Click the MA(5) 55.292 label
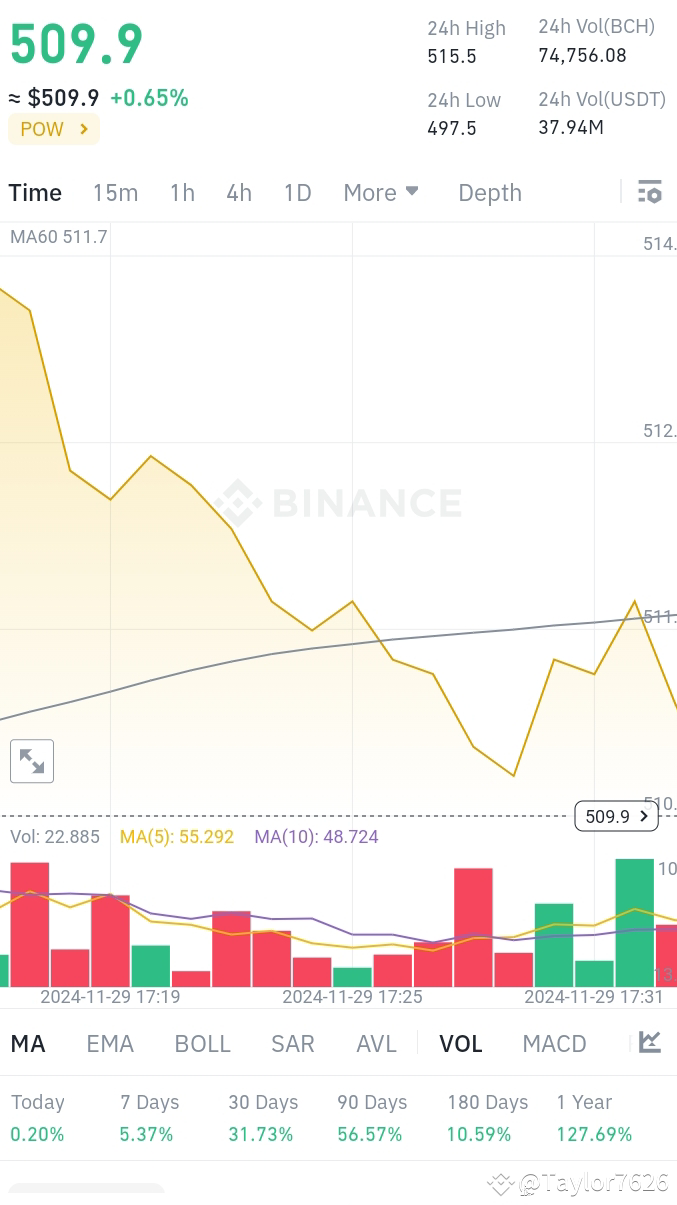This screenshot has height=1205, width=677. pos(176,836)
